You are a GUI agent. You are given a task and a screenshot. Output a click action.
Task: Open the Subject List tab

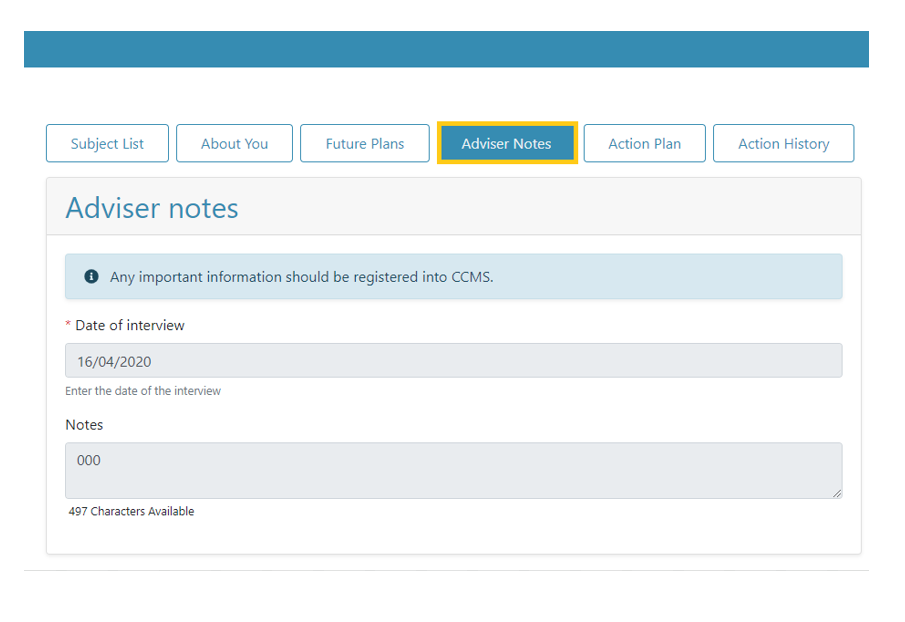coord(107,143)
